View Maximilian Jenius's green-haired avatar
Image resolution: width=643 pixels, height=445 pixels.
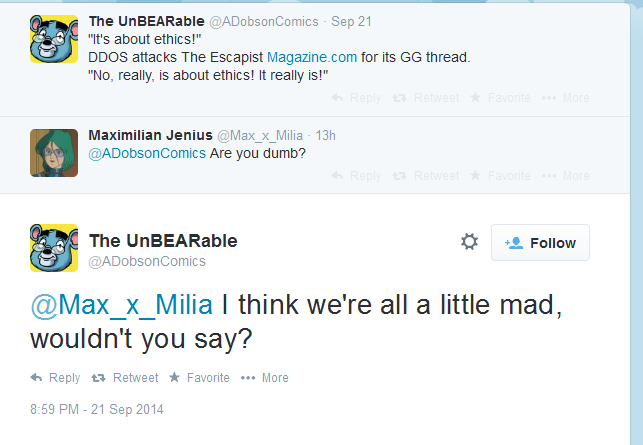coord(54,153)
